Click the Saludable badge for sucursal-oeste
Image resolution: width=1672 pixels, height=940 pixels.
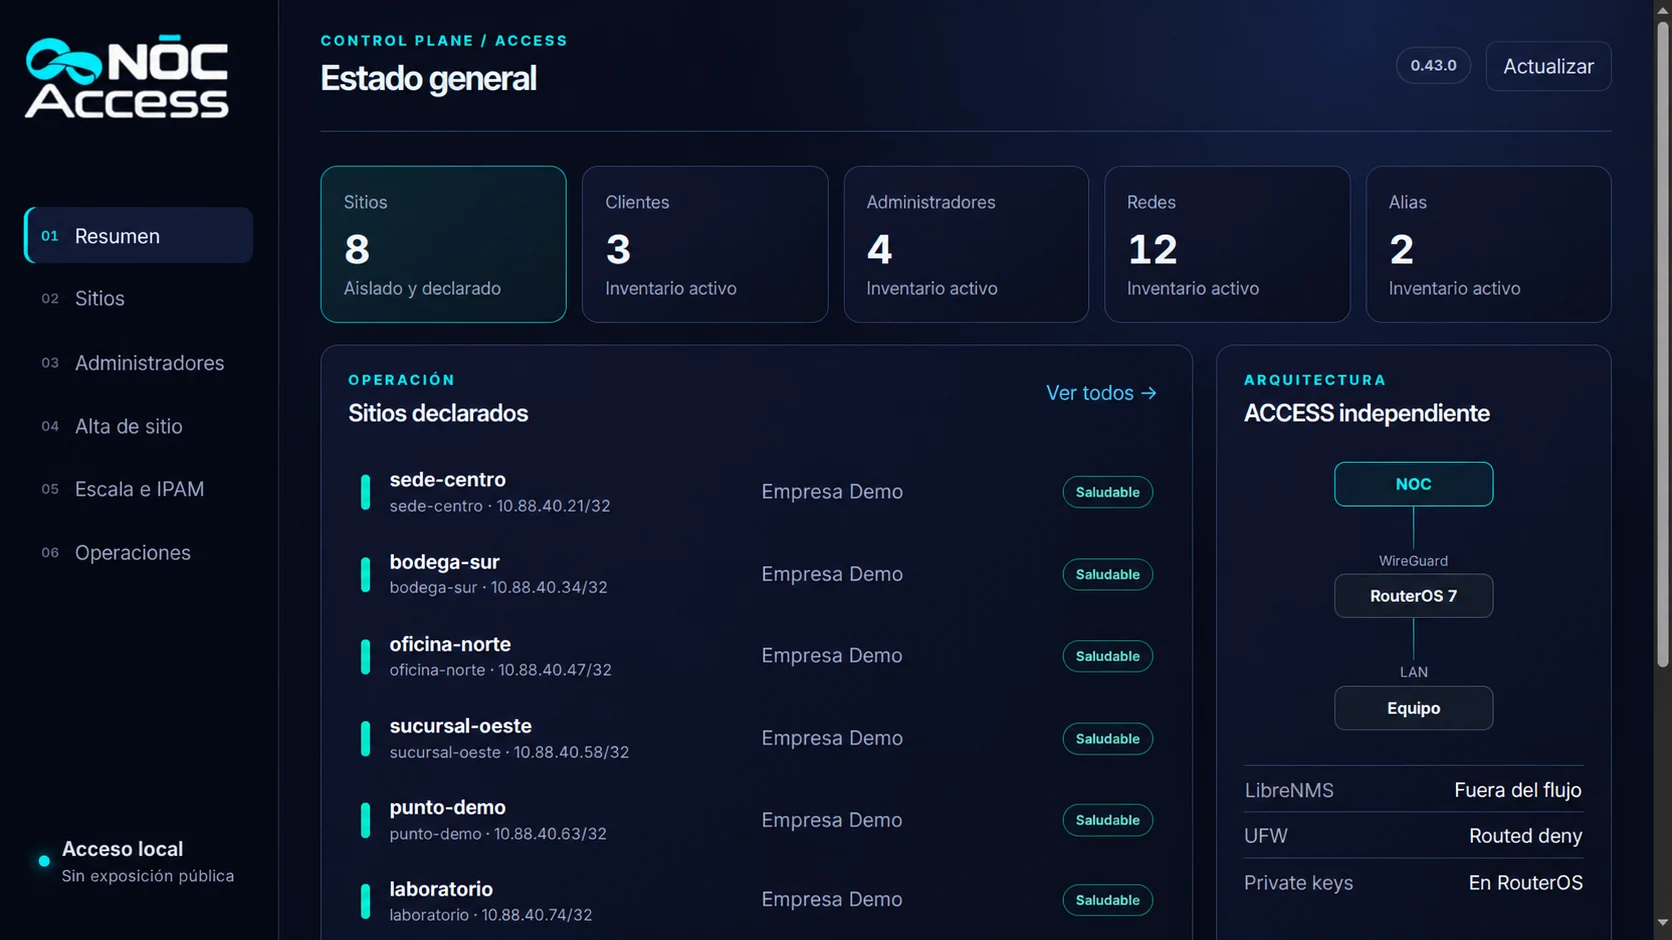(1107, 738)
